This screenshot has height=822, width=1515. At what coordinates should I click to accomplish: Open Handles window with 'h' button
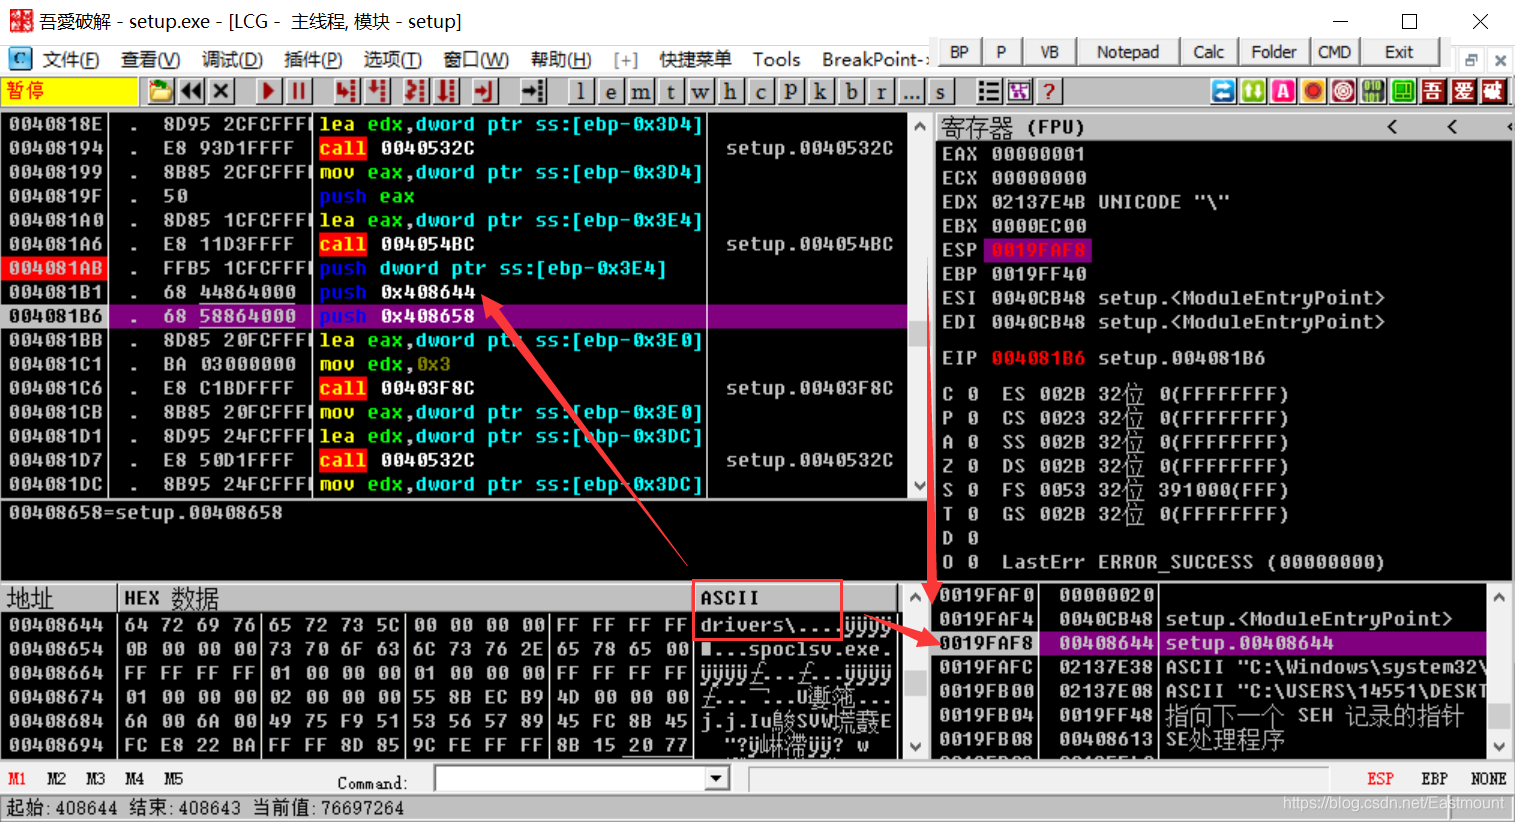point(731,92)
